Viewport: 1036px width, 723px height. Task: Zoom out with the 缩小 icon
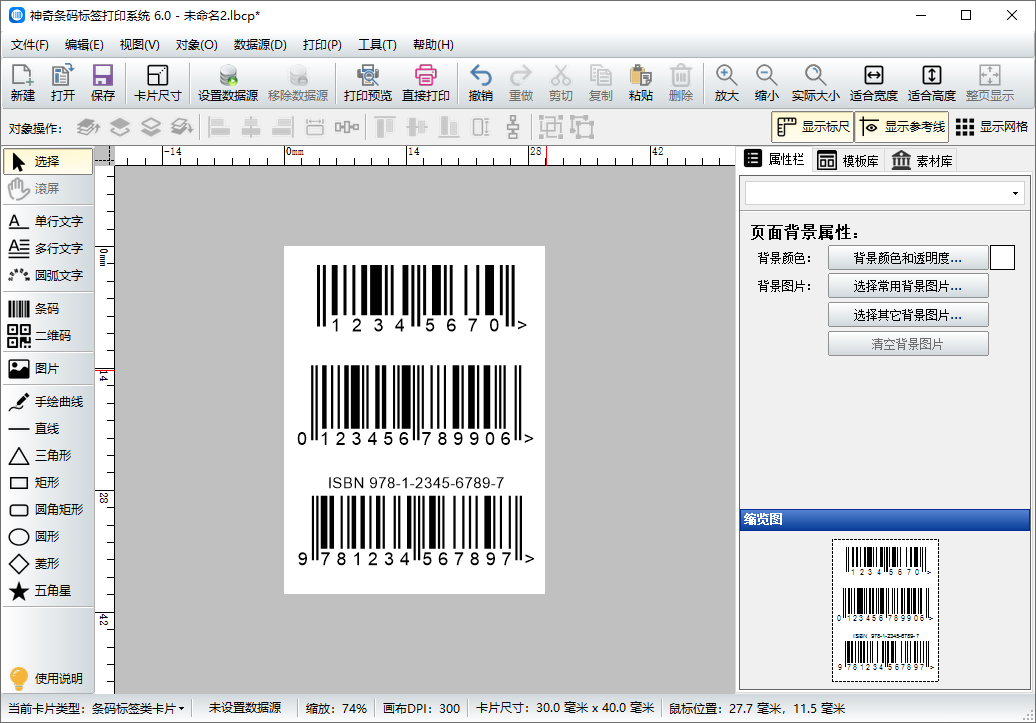coord(766,83)
